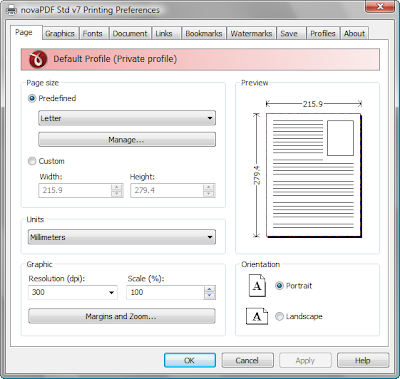The height and width of the screenshot is (379, 400).
Task: Decrease the custom Width value
Action: click(117, 194)
